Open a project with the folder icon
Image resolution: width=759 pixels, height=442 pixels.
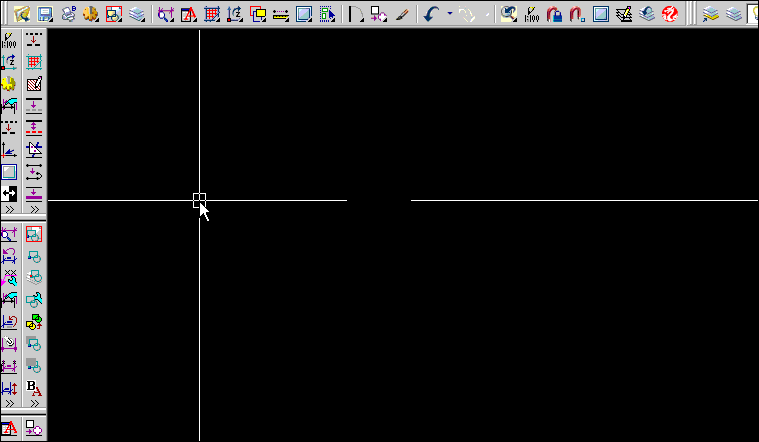22,15
